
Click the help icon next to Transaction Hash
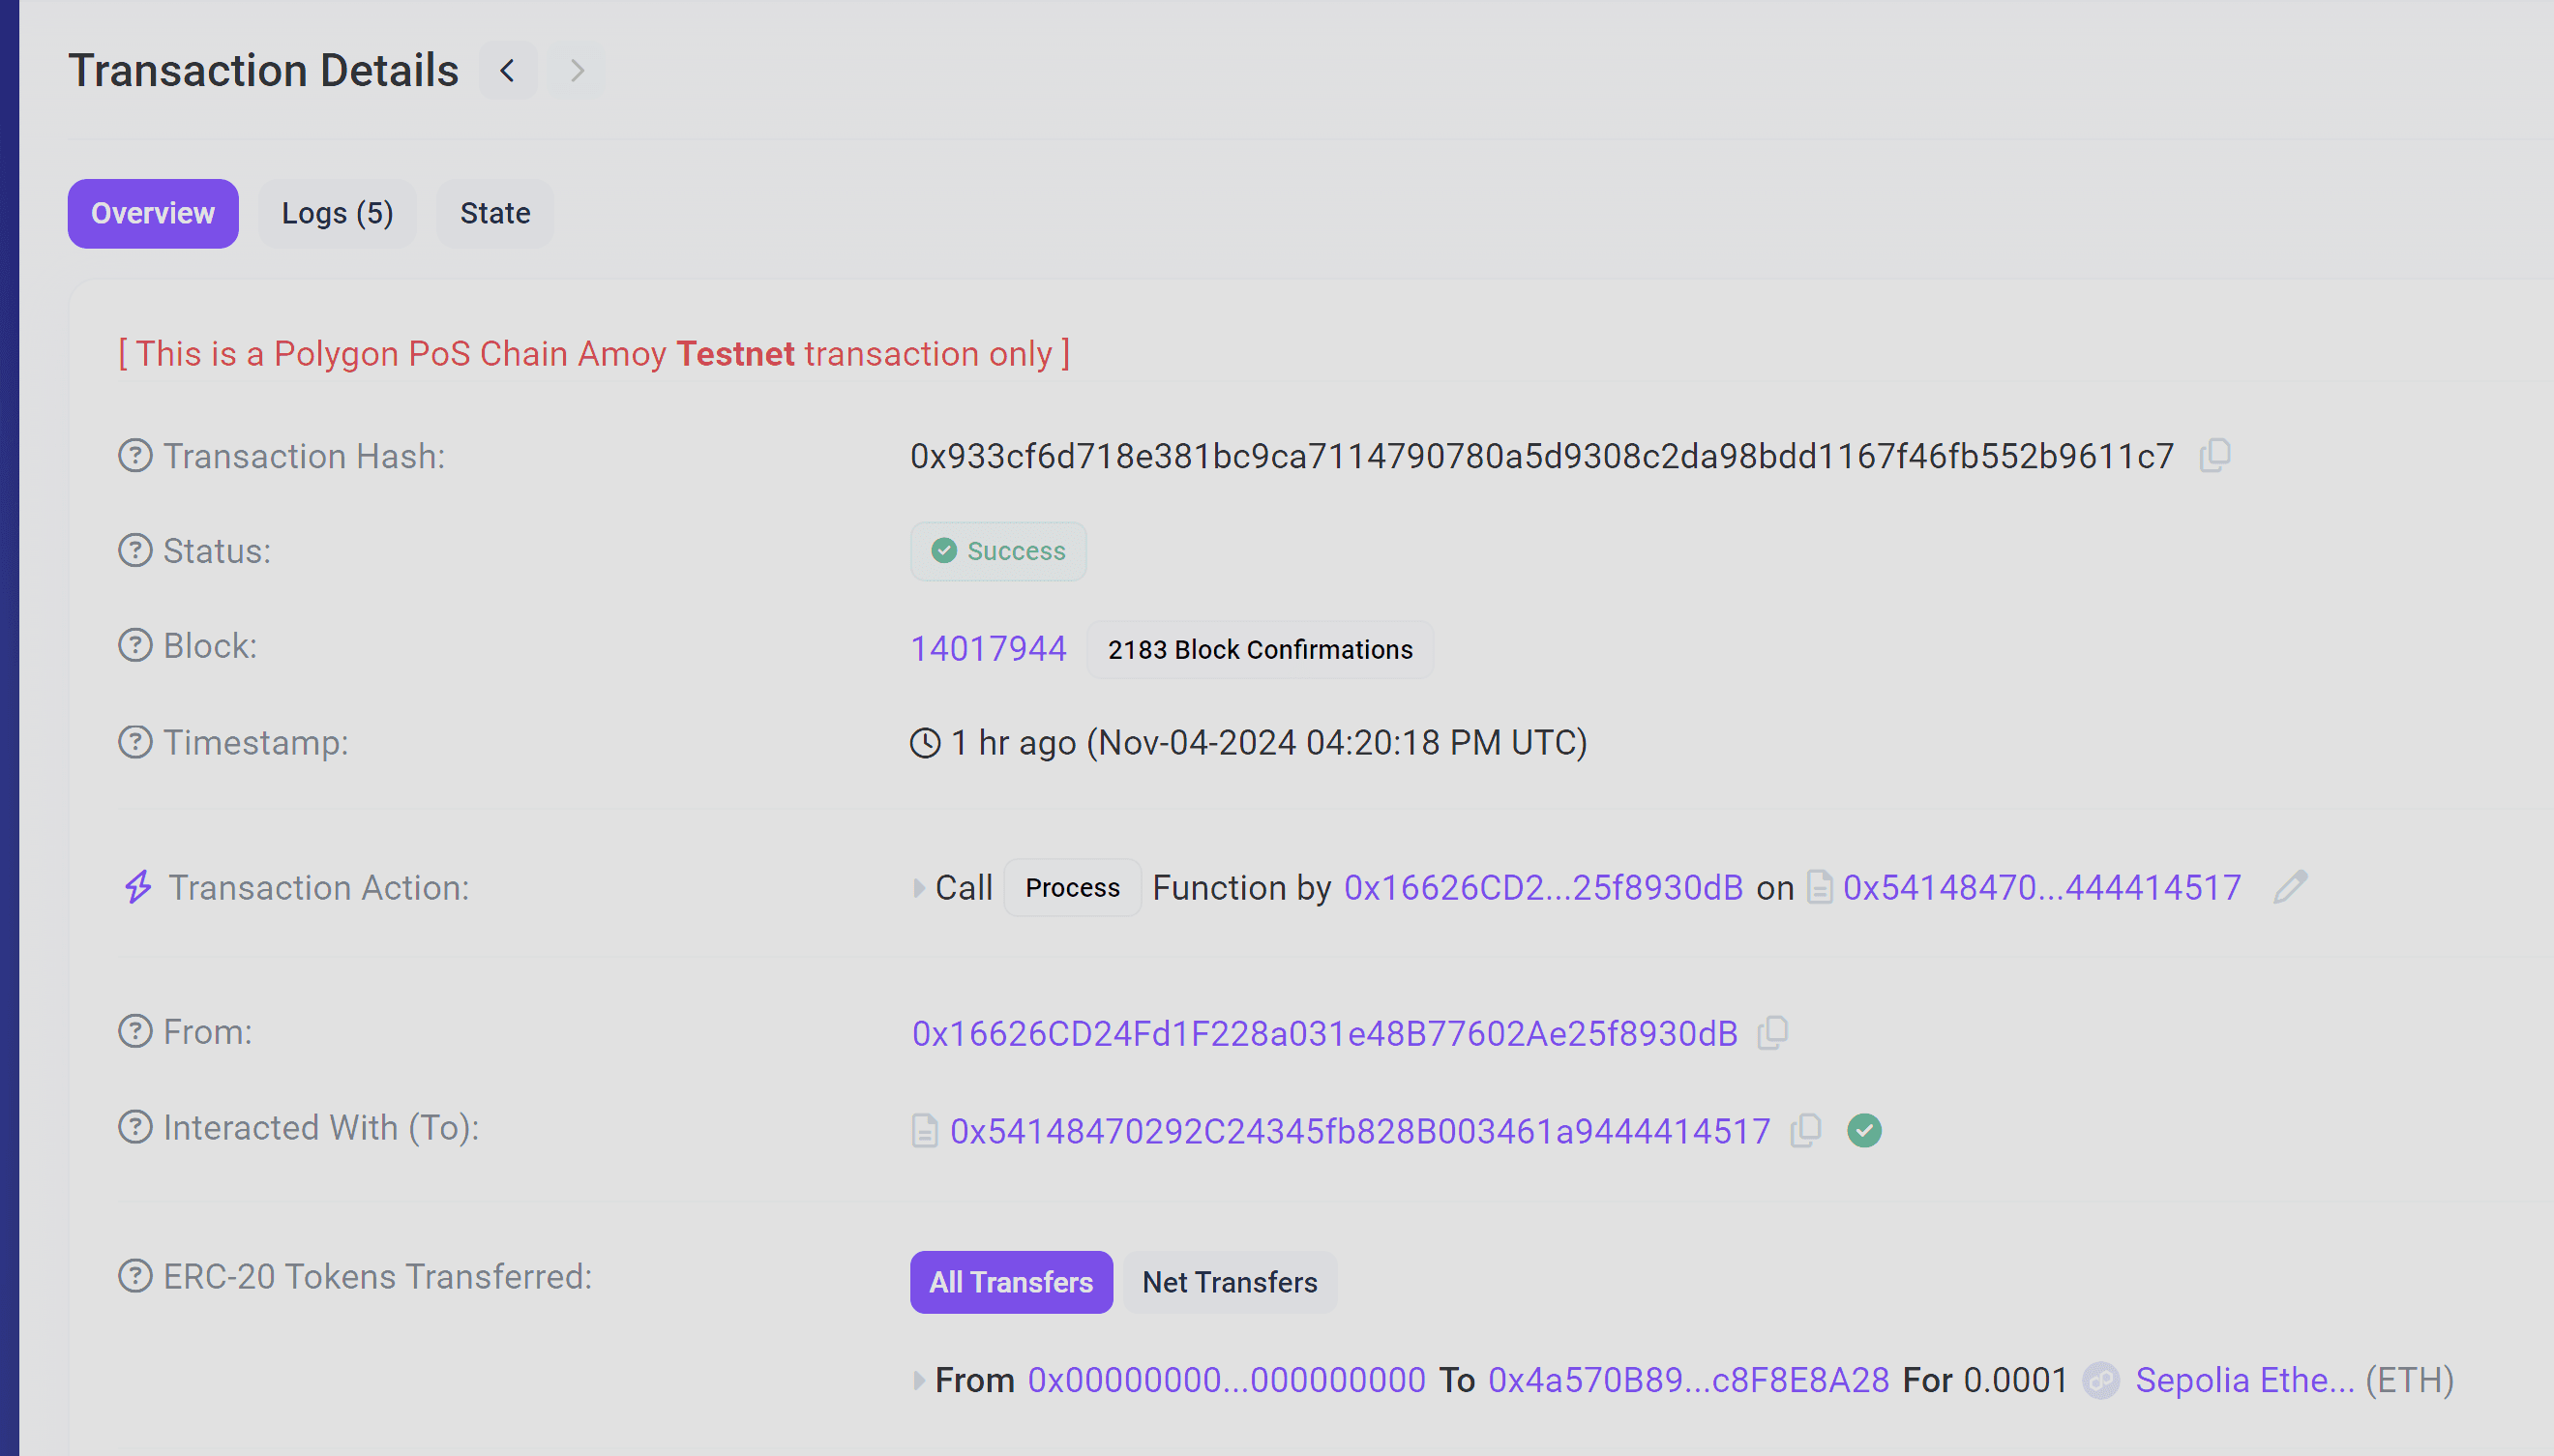(x=135, y=456)
